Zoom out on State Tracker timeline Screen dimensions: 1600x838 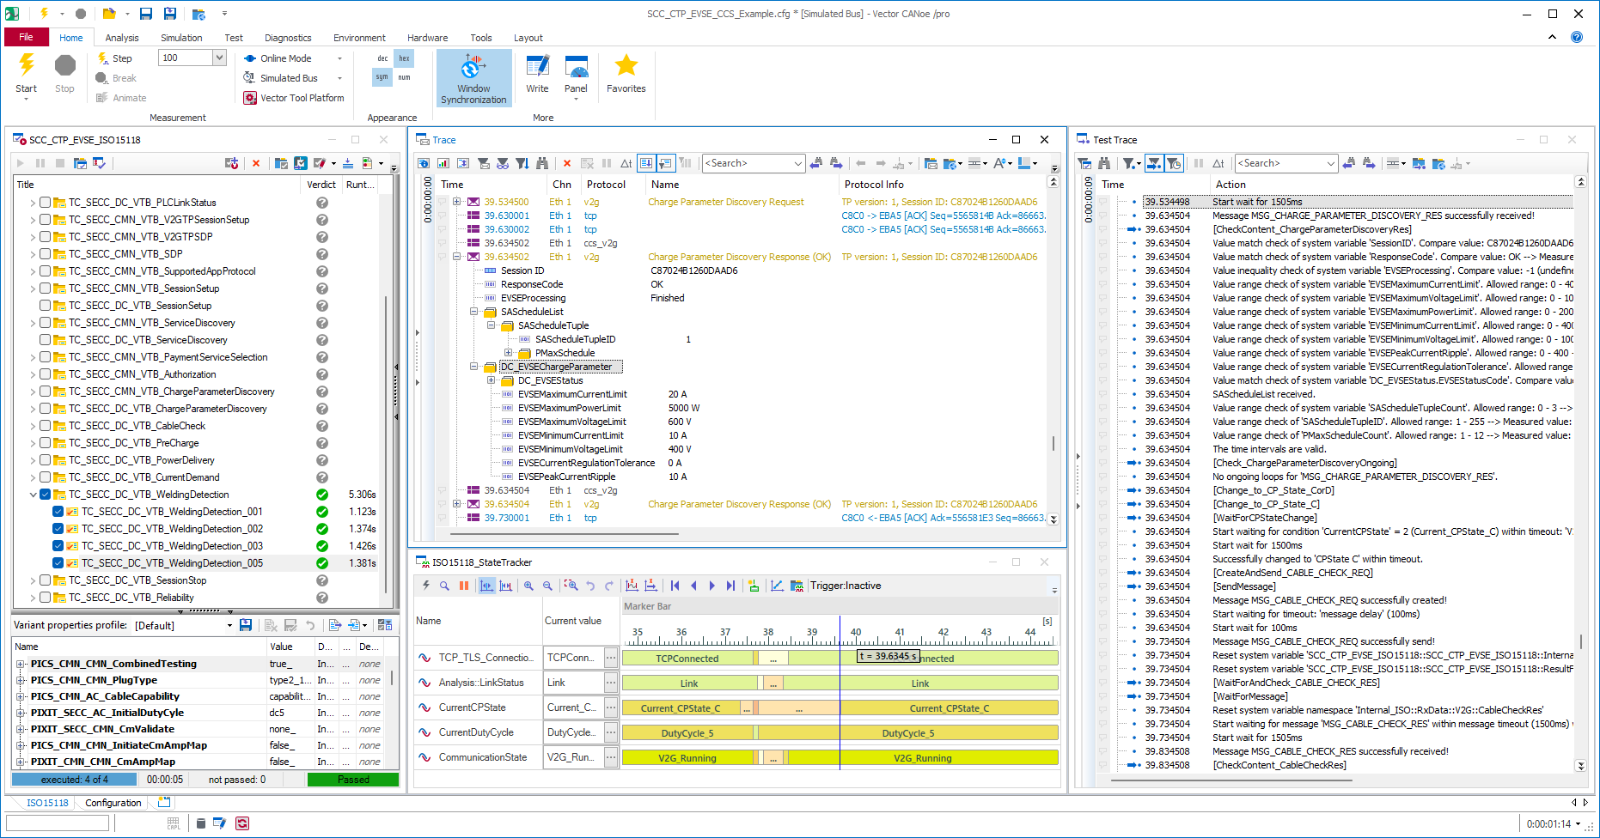[x=547, y=586]
